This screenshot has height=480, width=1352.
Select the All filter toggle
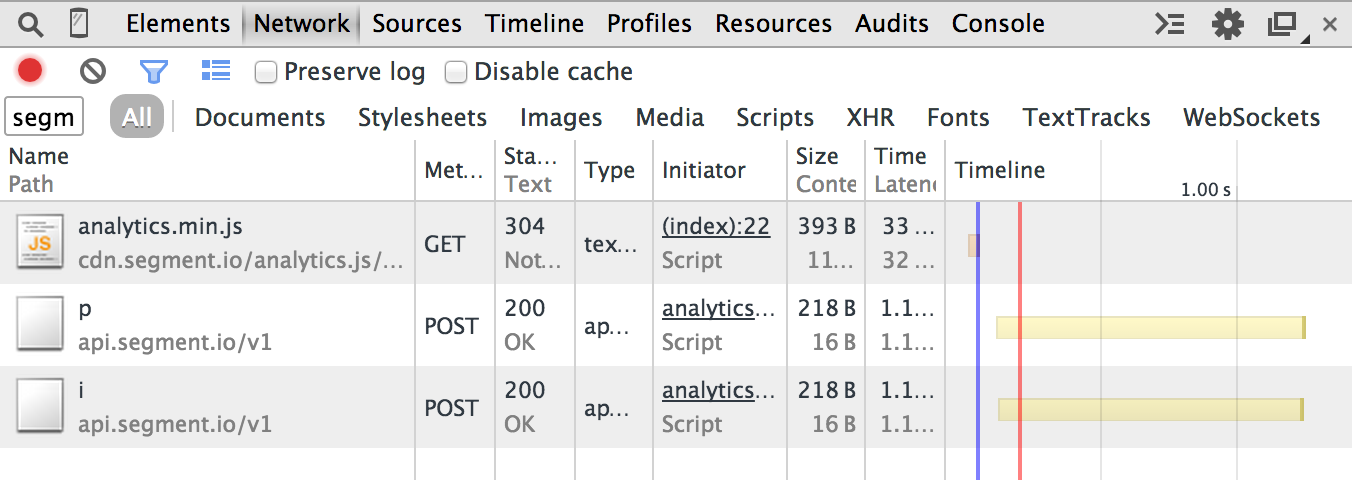point(137,118)
